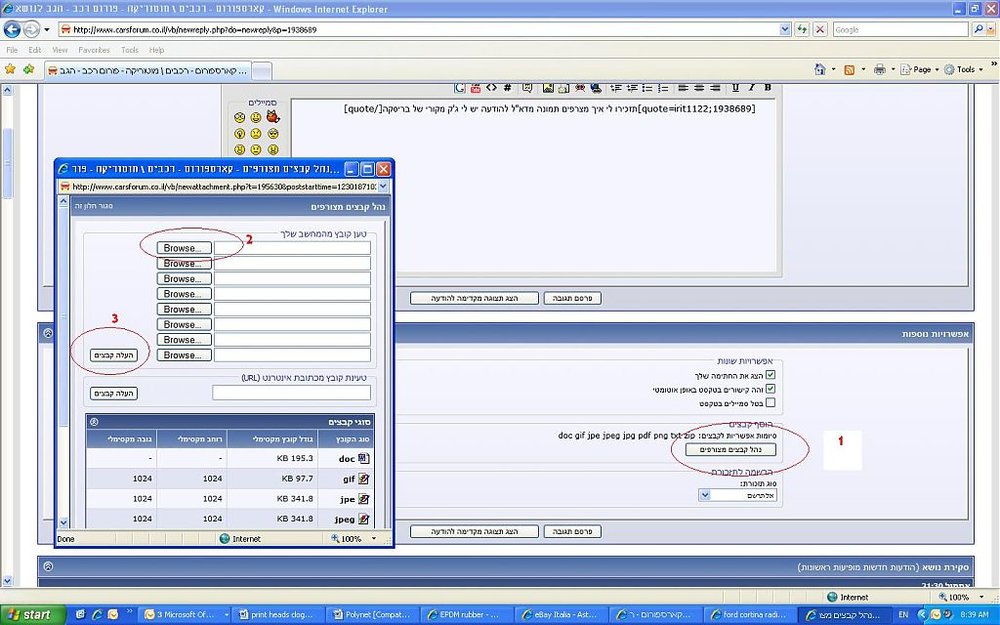The height and width of the screenshot is (625, 1000).
Task: Click 'העלה קבצים' beside the Browse buttons
Action: (x=114, y=355)
